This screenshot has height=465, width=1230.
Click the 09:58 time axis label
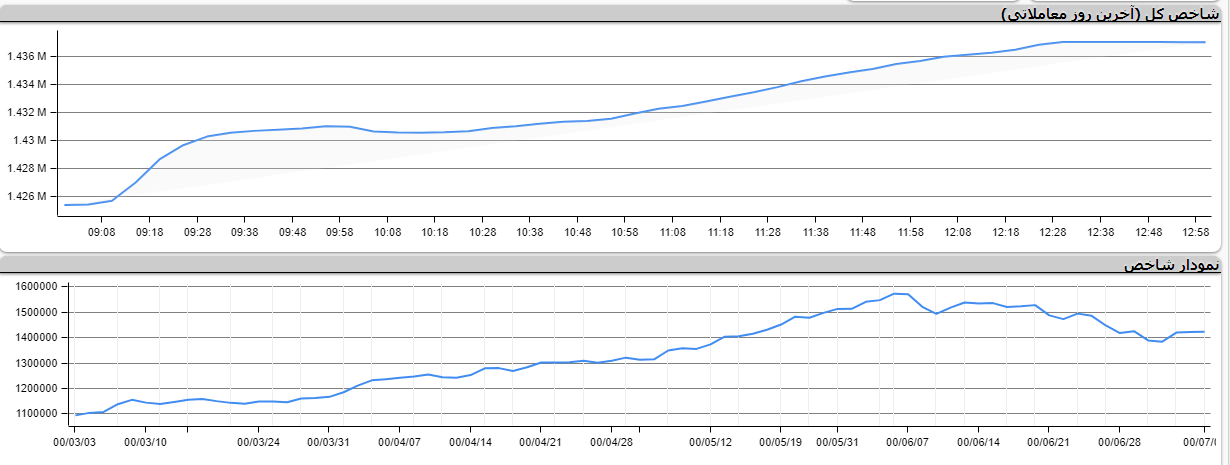[340, 232]
